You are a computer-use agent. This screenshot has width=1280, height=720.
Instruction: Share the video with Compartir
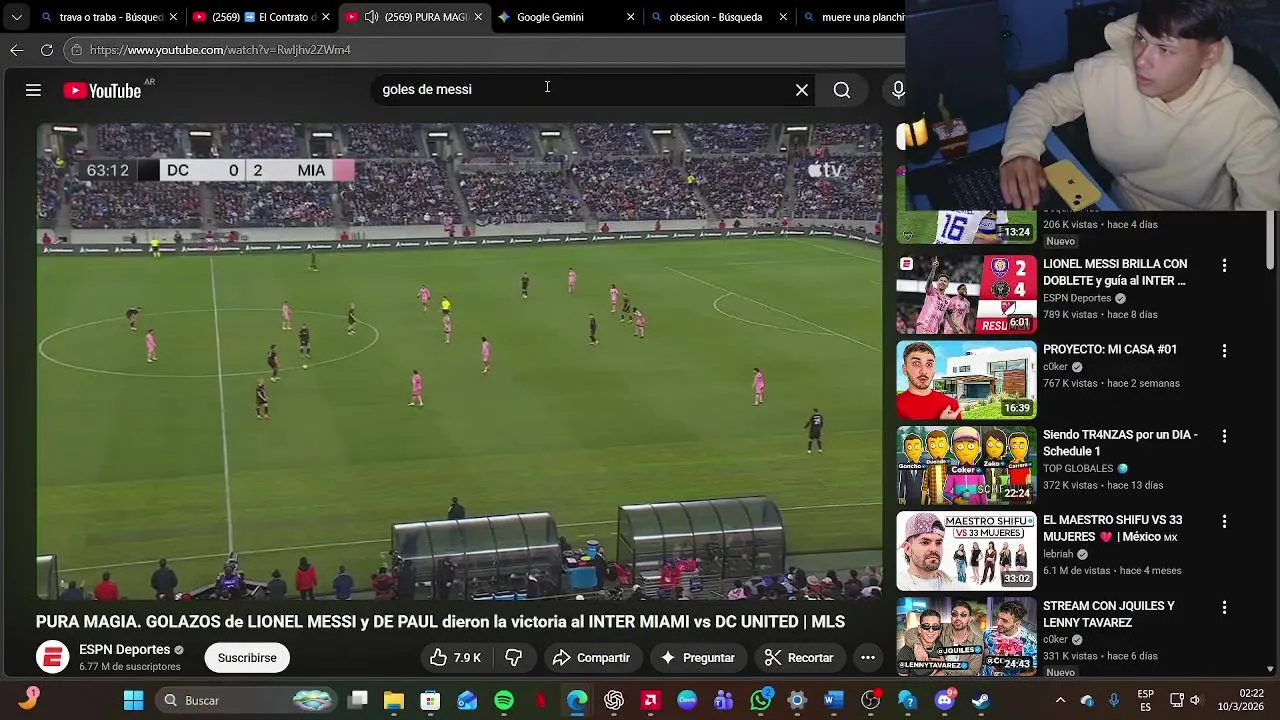click(x=591, y=658)
